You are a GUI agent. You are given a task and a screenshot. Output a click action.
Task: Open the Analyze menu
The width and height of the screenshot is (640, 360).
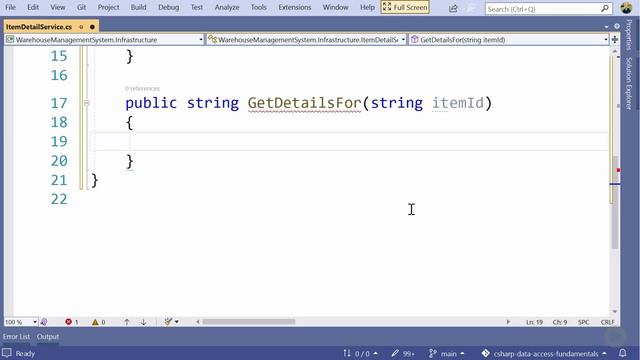tap(227, 7)
